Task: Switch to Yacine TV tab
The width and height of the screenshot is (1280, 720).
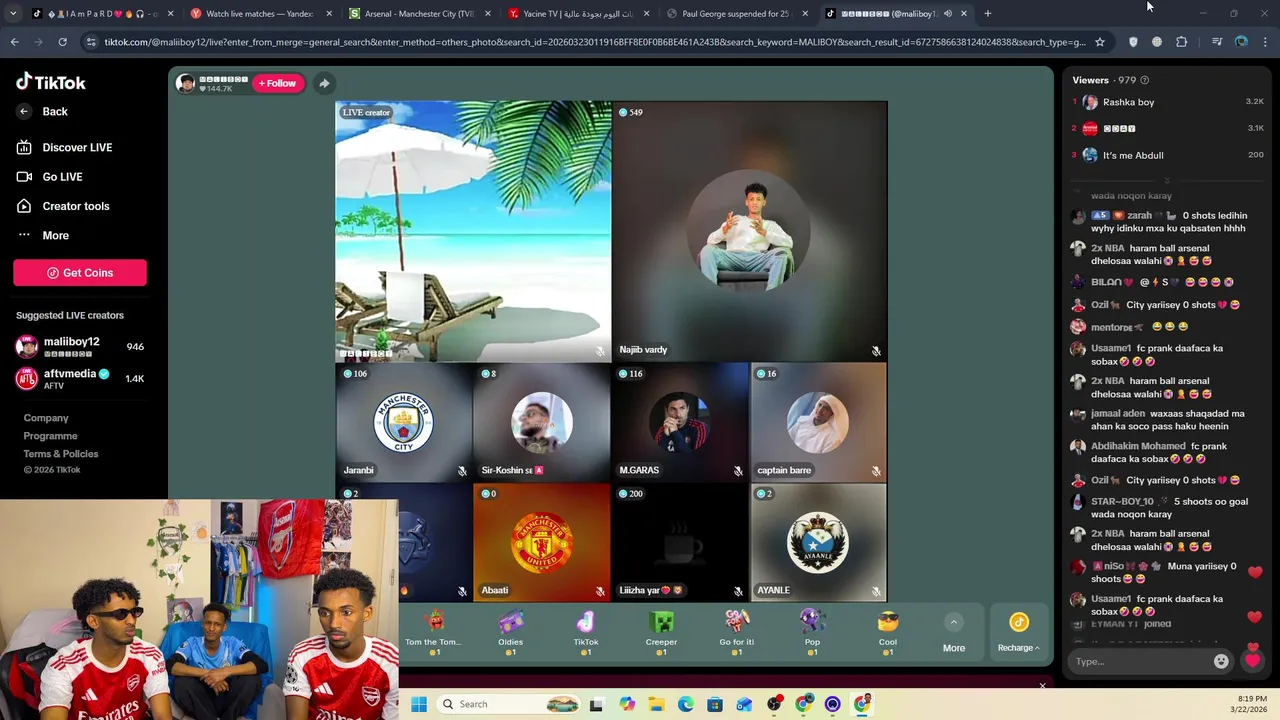Action: (580, 14)
